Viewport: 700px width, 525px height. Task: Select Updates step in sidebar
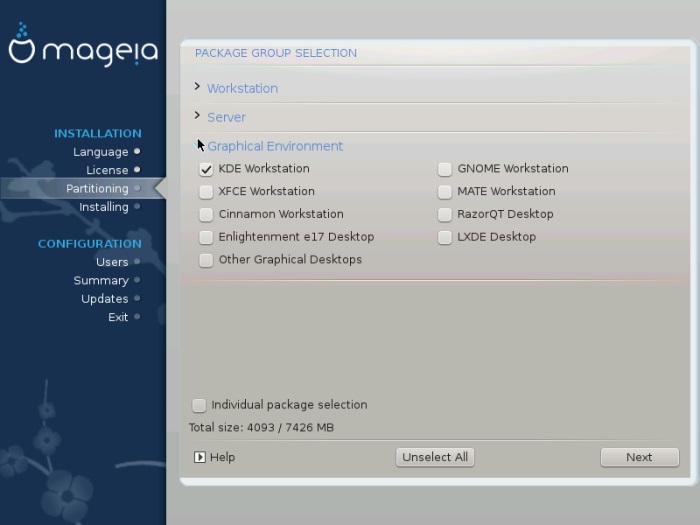click(x=104, y=299)
